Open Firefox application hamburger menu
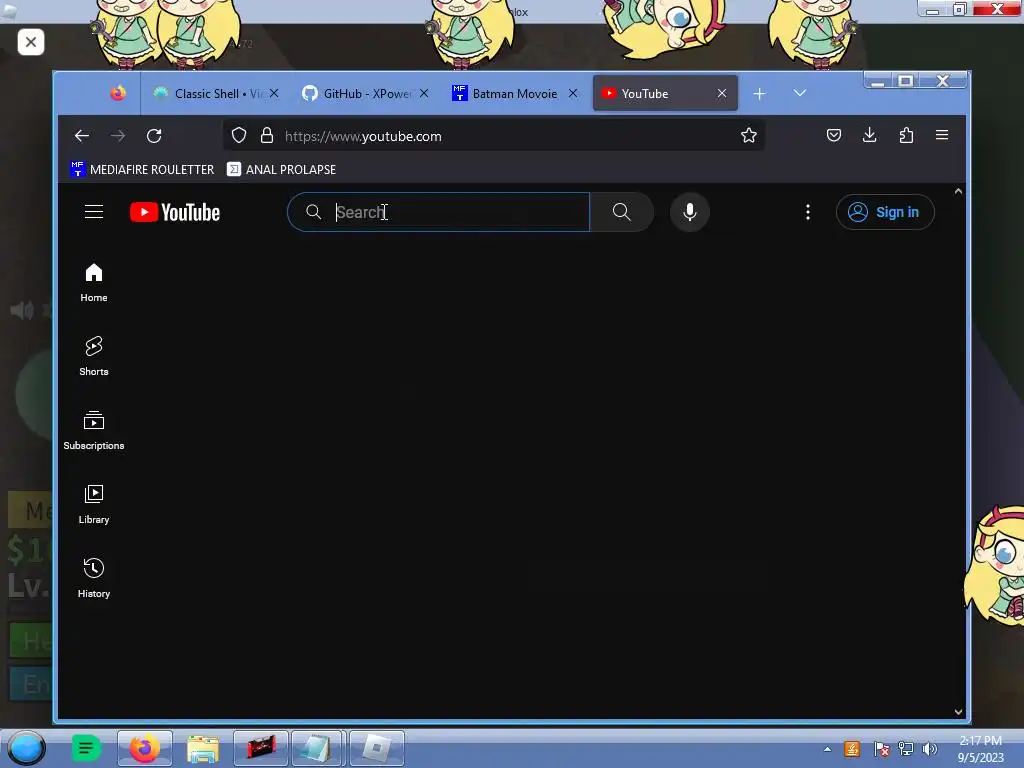 pyautogui.click(x=942, y=135)
